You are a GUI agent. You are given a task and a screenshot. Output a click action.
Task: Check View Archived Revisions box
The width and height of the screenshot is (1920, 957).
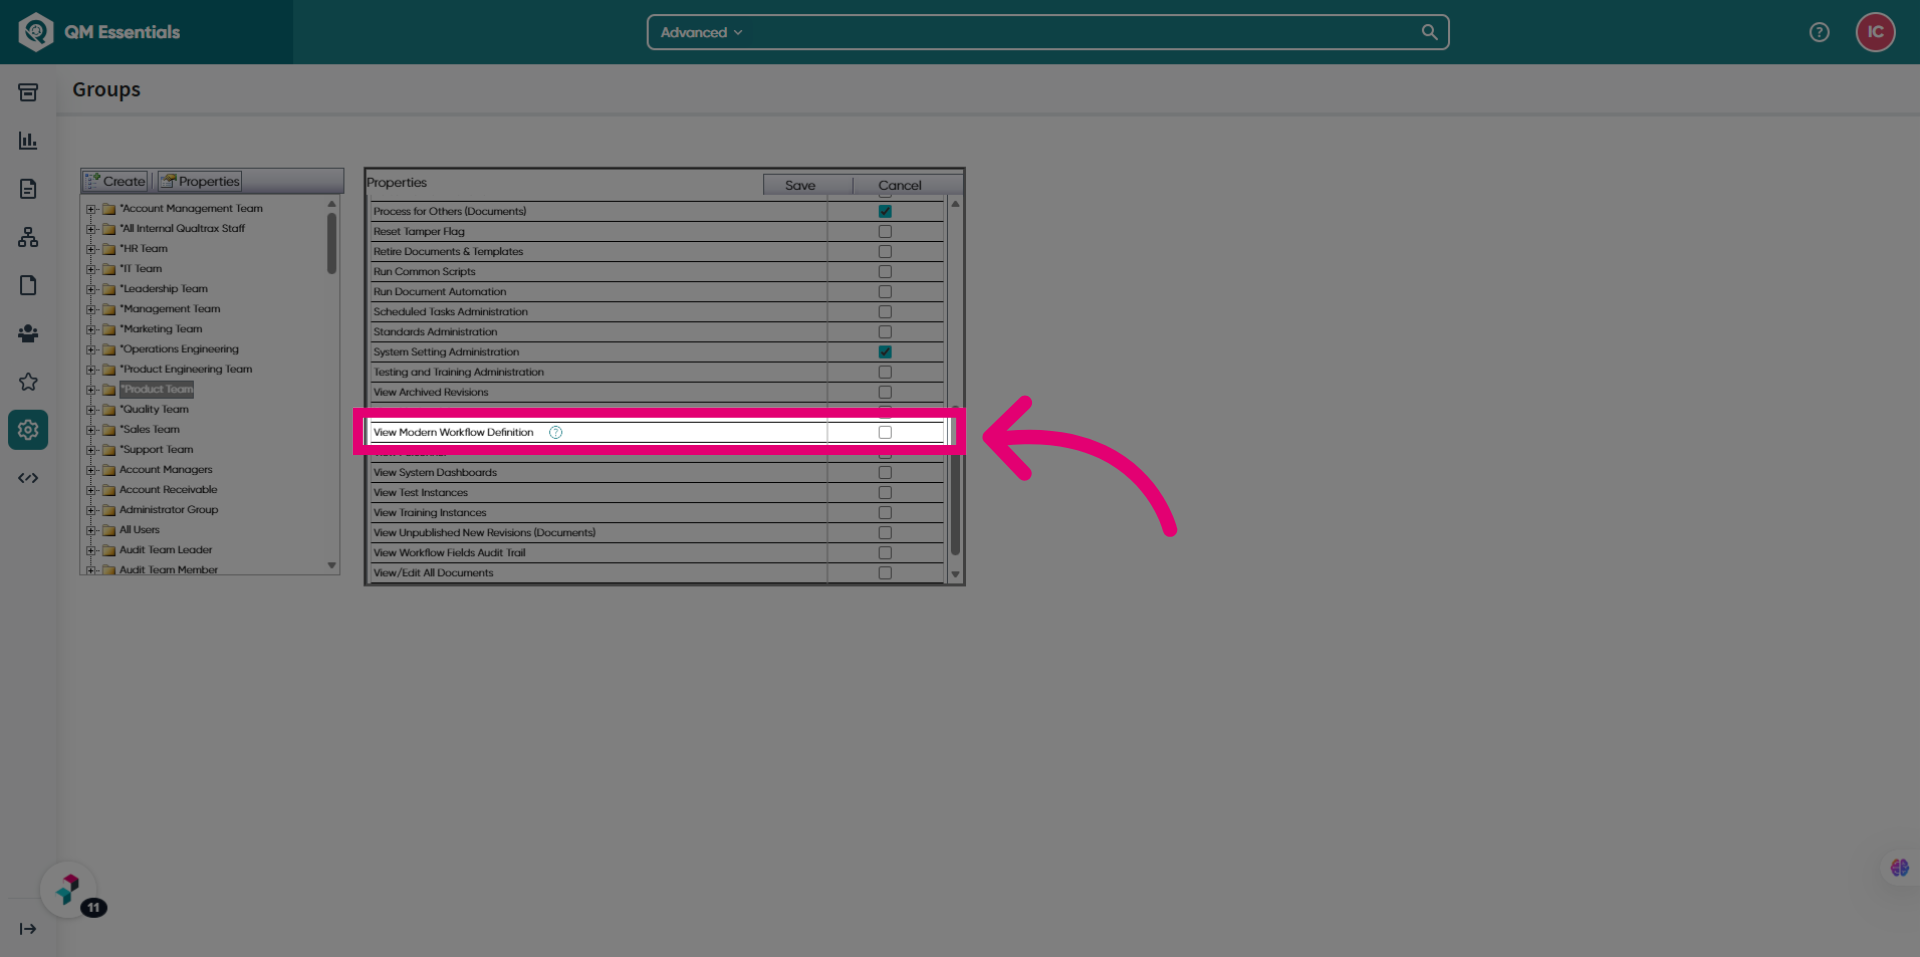click(885, 392)
